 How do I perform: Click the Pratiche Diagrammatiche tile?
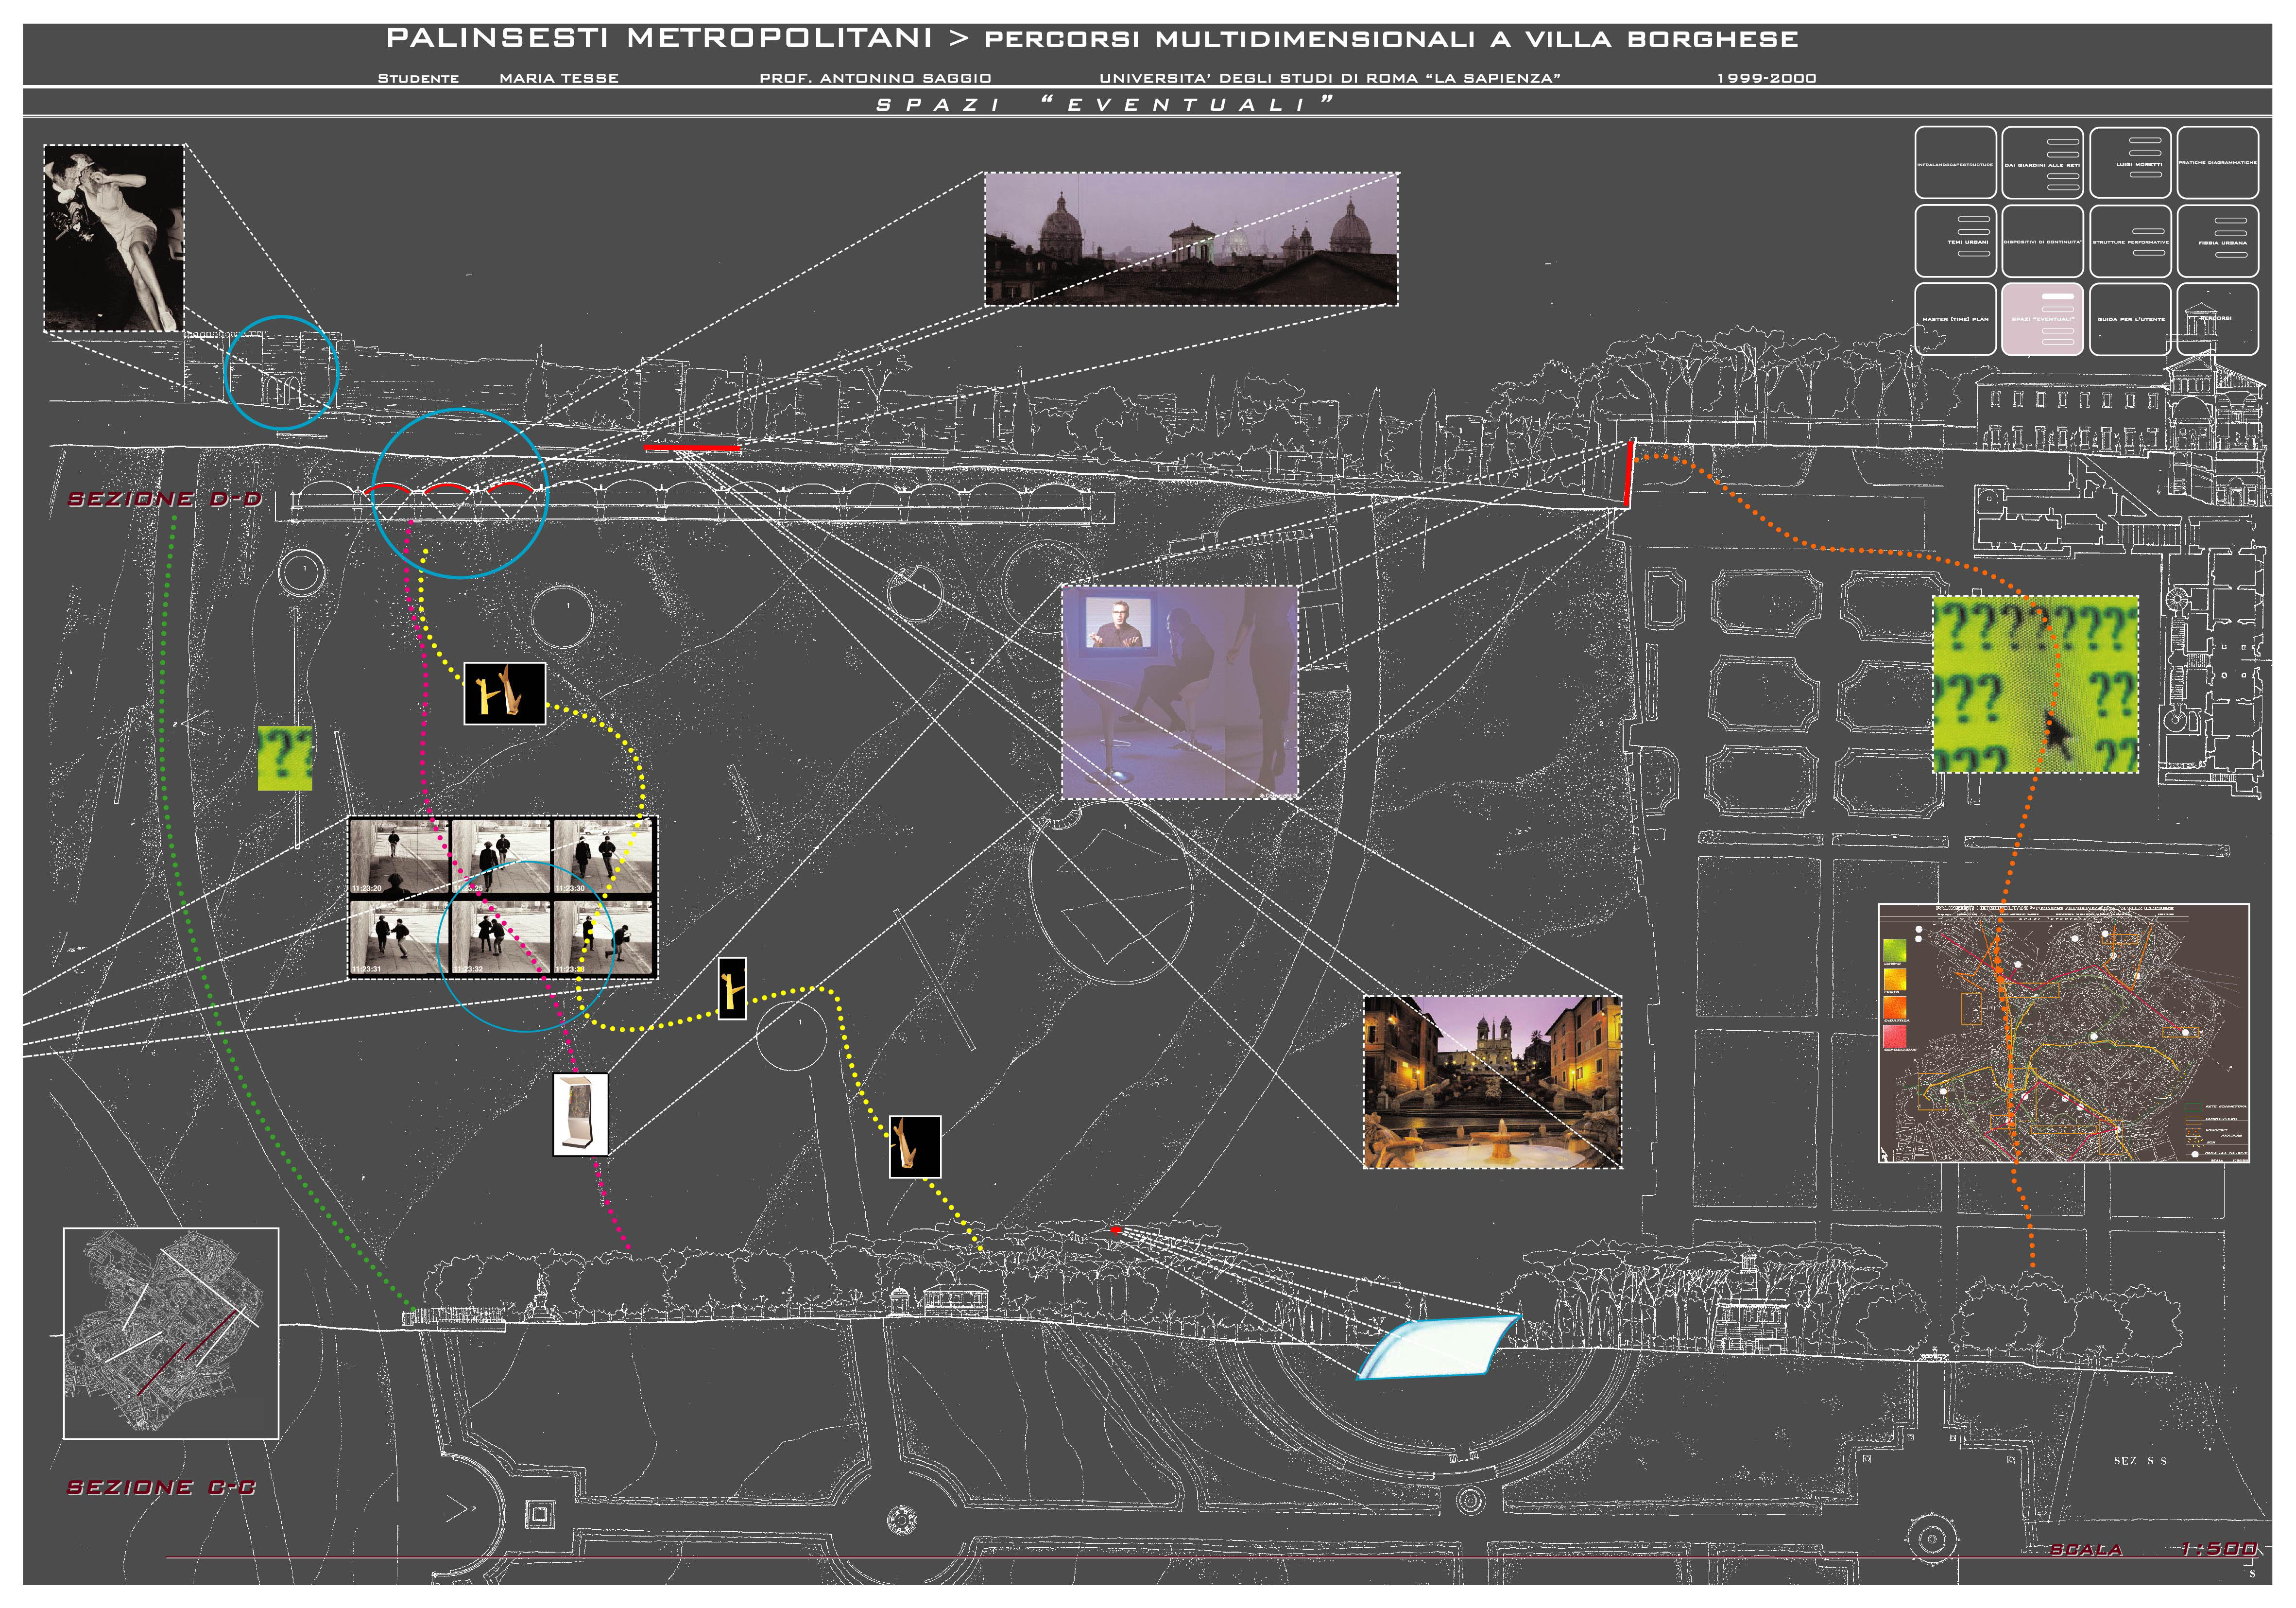[2217, 162]
